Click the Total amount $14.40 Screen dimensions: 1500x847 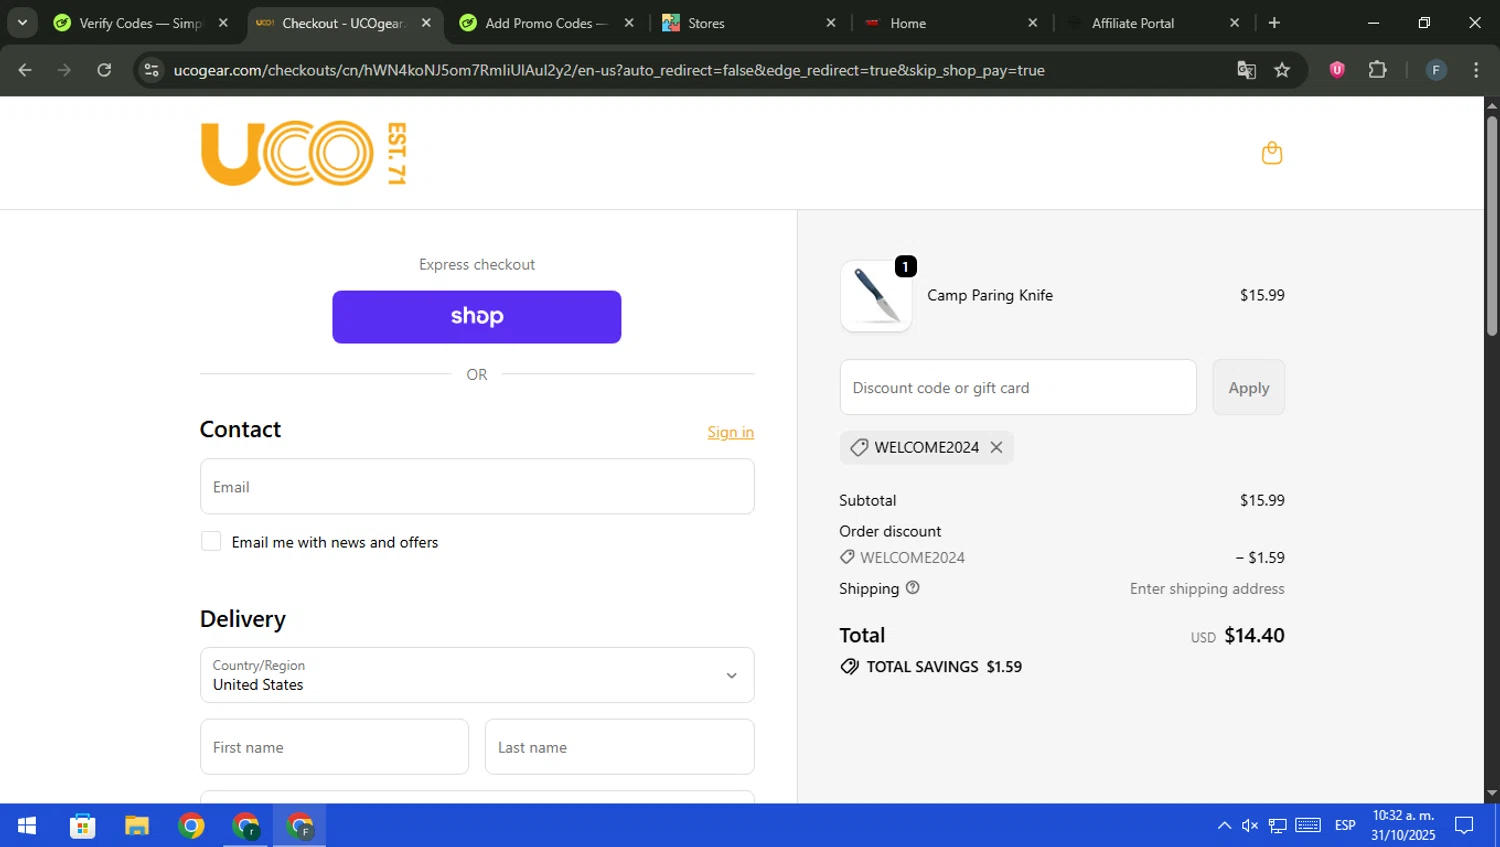coord(1254,636)
